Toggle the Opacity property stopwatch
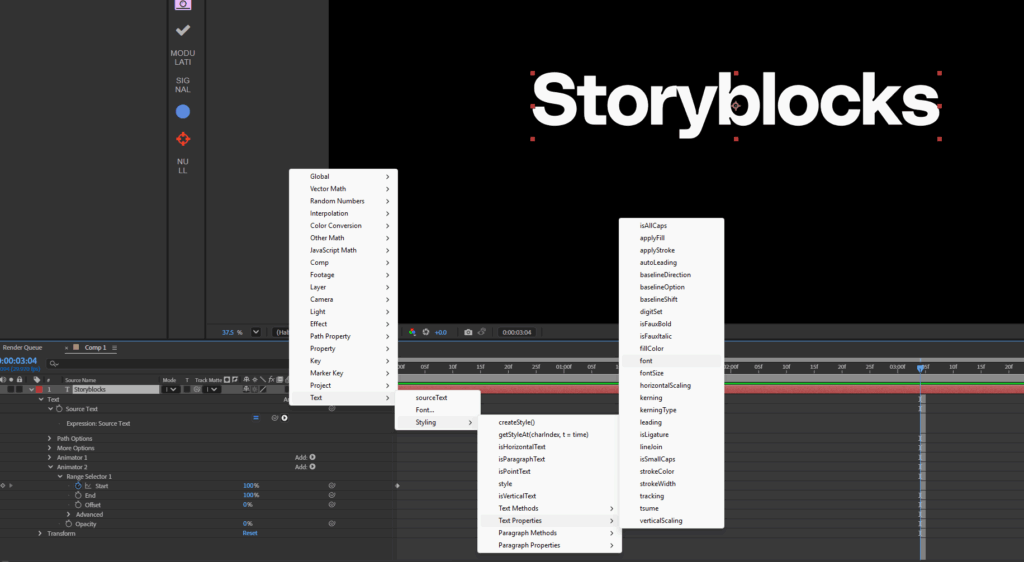The height and width of the screenshot is (562, 1024). 69,523
